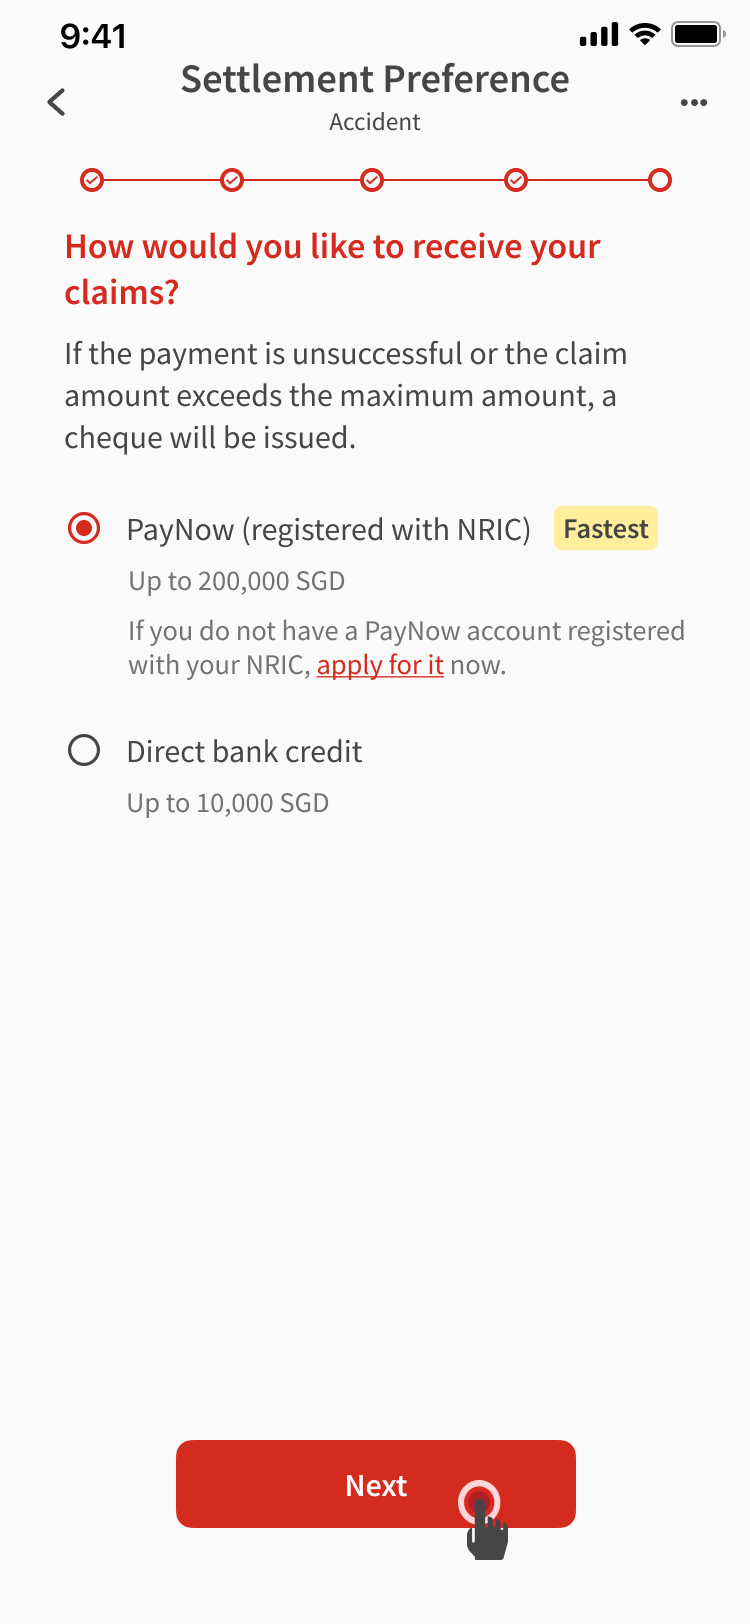Tap the third completed progress step
750x1624 pixels.
pyautogui.click(x=372, y=180)
